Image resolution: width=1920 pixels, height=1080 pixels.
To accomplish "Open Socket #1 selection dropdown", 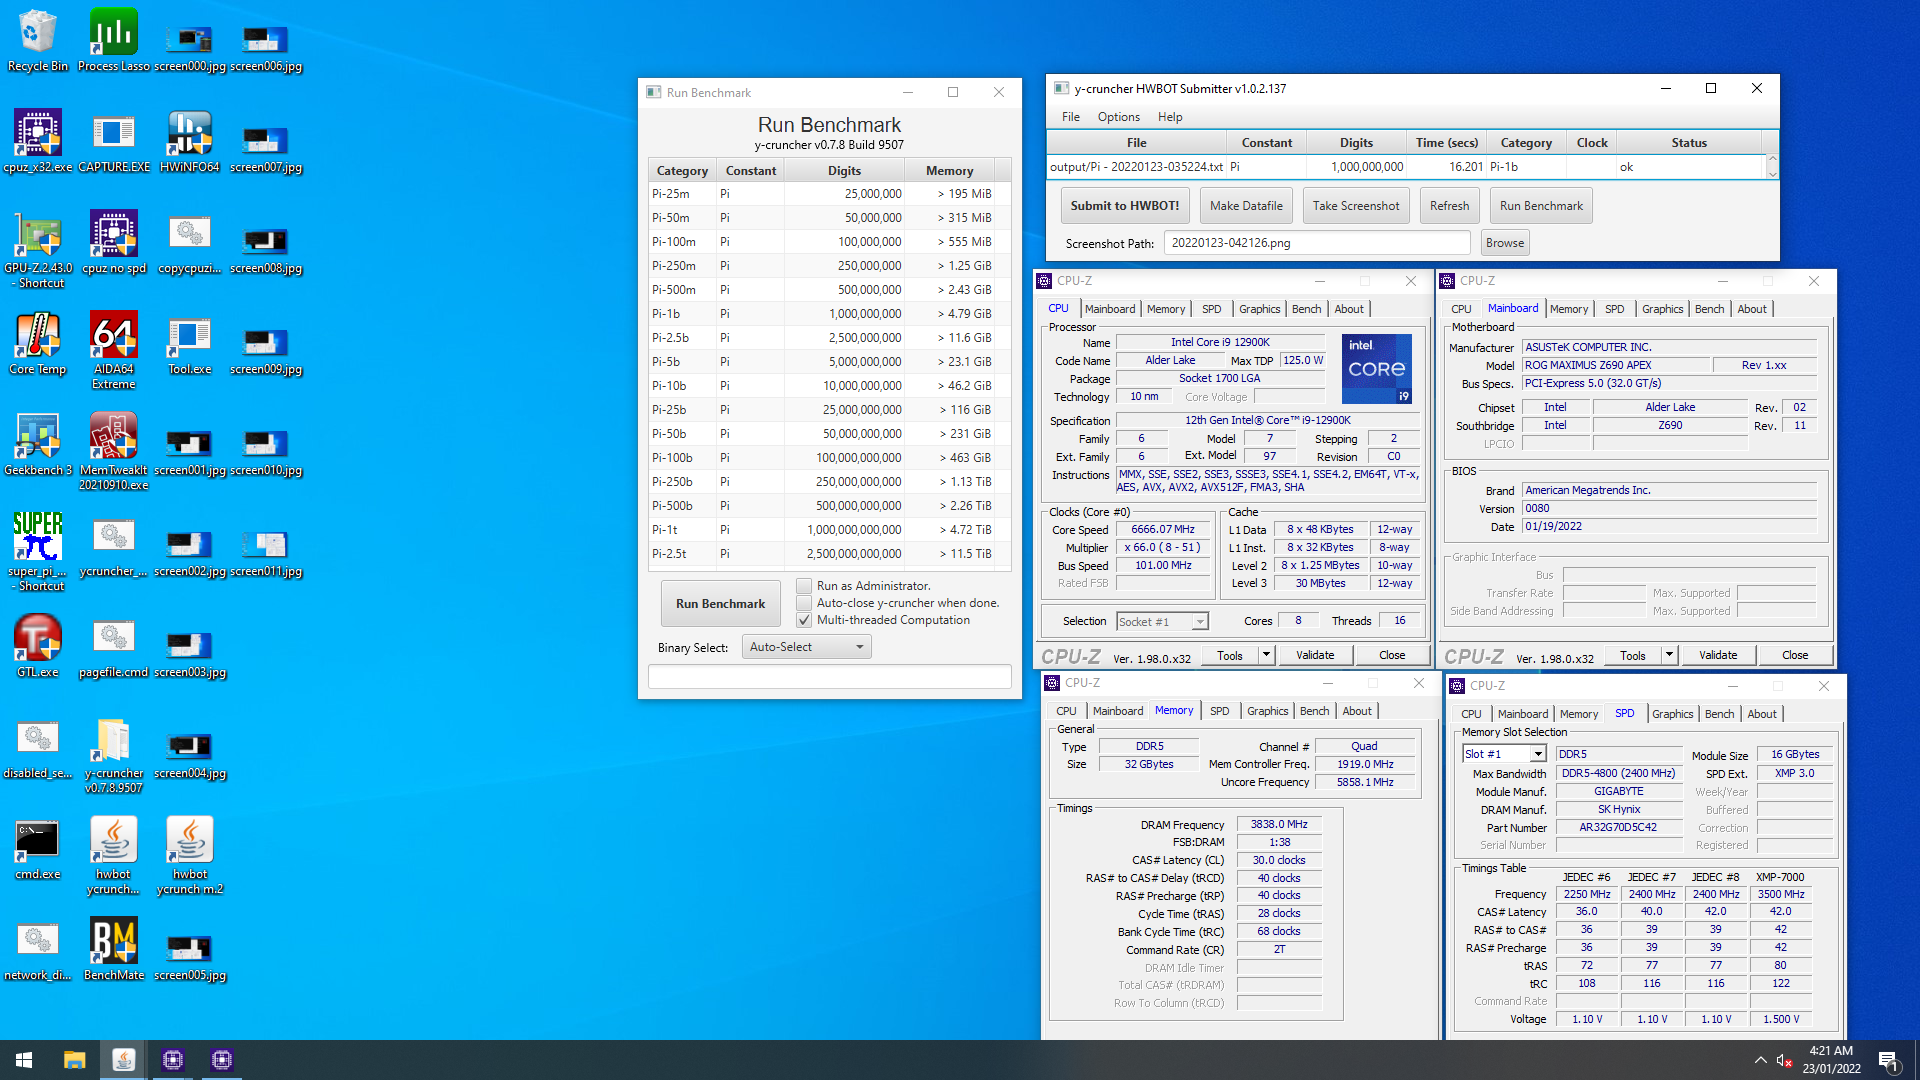I will 1162,621.
